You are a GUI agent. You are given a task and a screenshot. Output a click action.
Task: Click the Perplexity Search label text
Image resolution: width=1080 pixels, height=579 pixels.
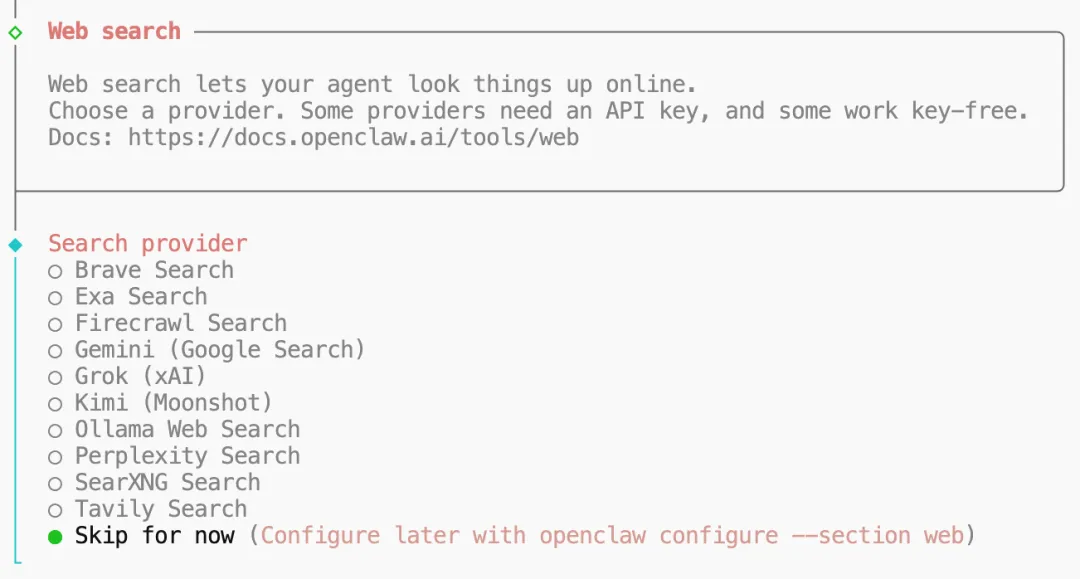(187, 456)
